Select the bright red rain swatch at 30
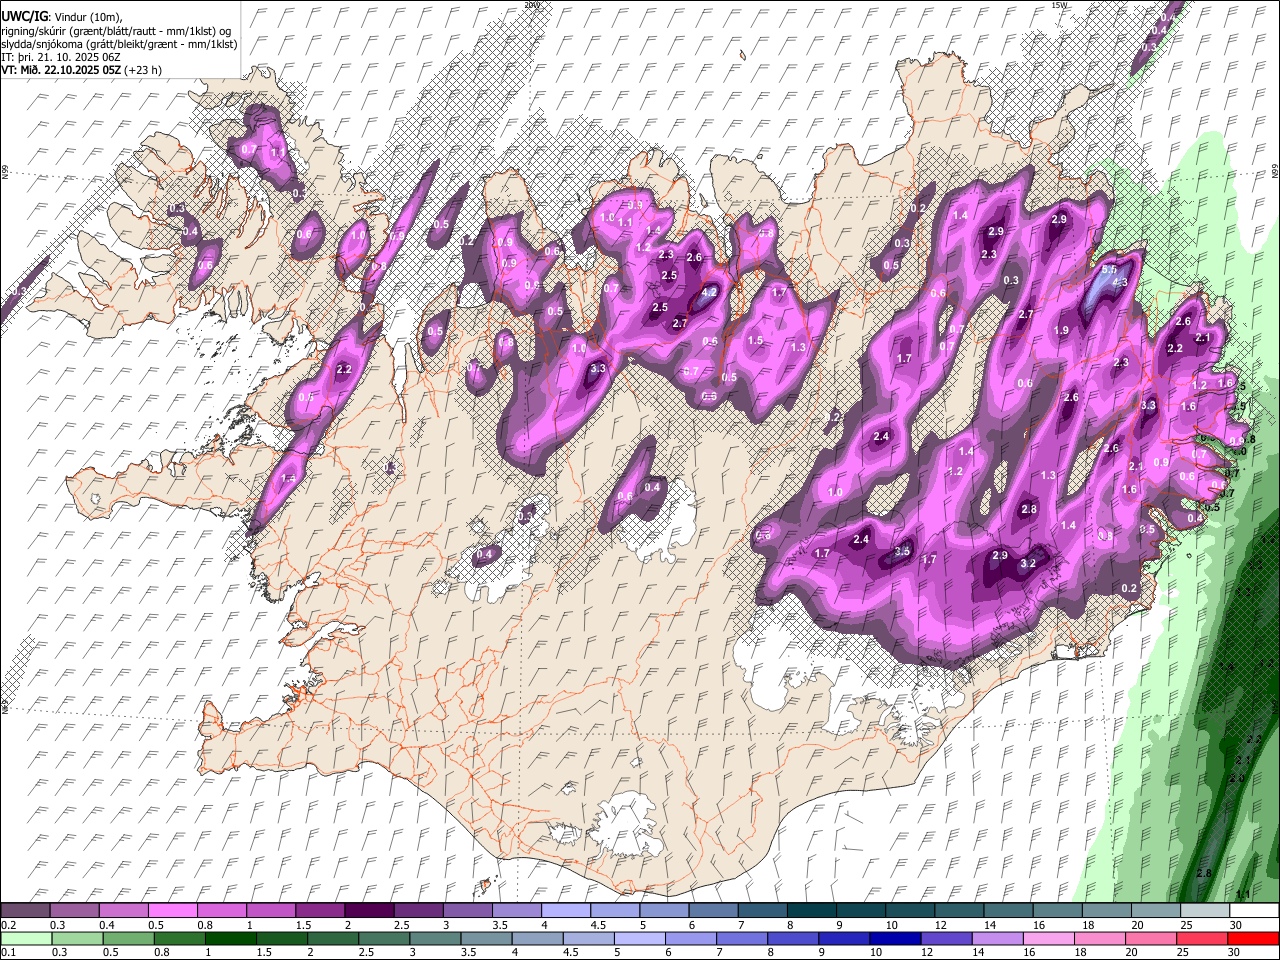This screenshot has height=960, width=1280. point(1253,938)
